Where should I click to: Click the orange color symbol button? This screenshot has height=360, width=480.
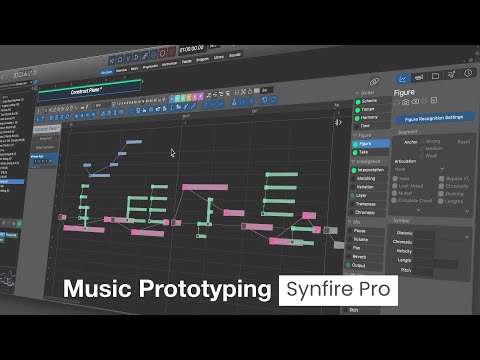click(x=189, y=97)
